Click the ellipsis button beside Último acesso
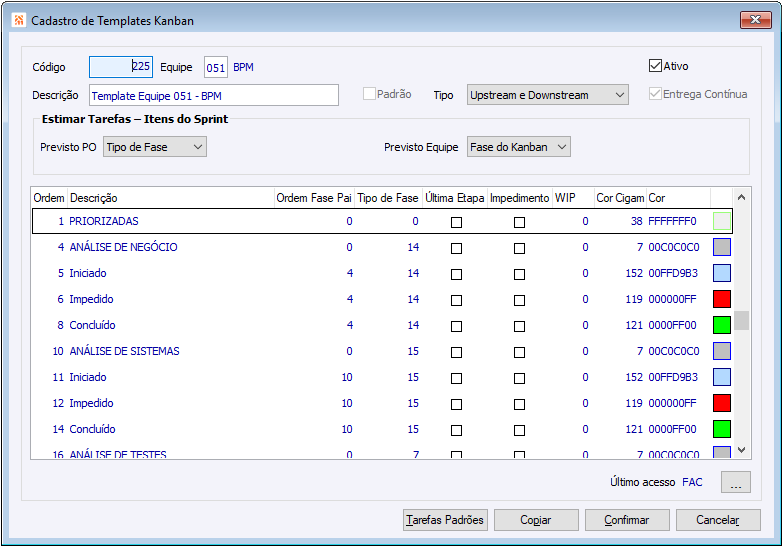Viewport: 783px width, 546px height. (x=736, y=482)
